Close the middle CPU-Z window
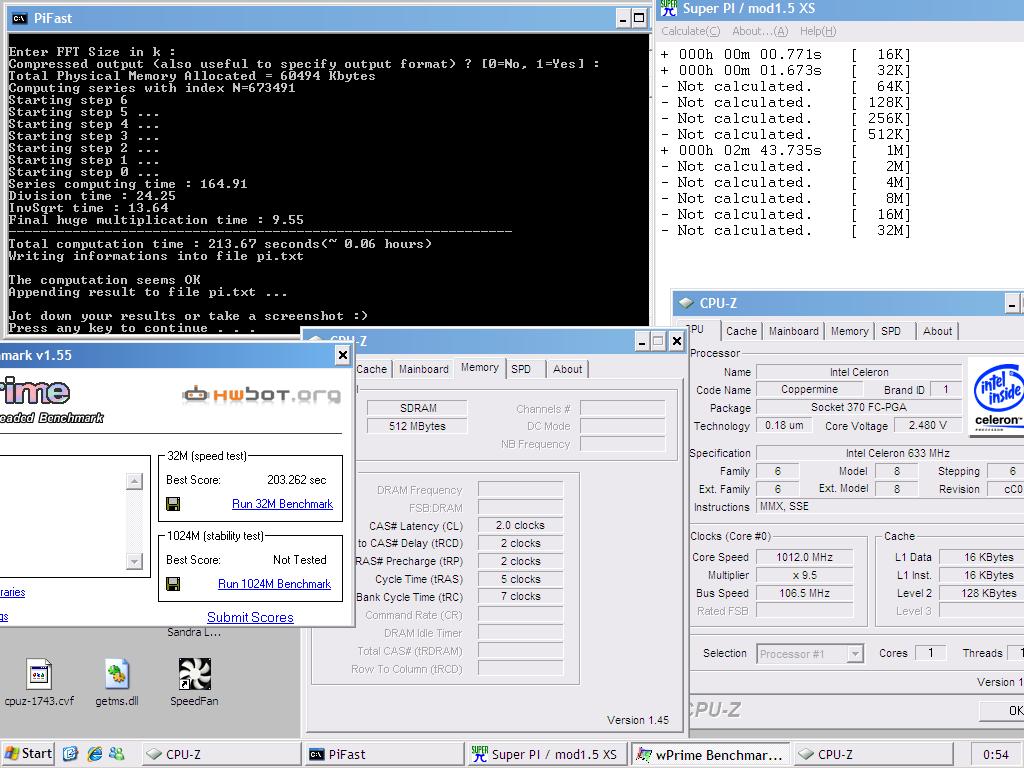Viewport: 1024px width, 768px height. [x=677, y=341]
